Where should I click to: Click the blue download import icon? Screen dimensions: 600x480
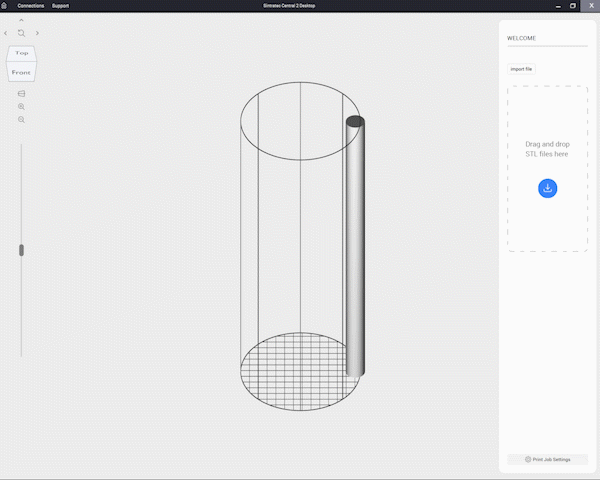tap(548, 188)
